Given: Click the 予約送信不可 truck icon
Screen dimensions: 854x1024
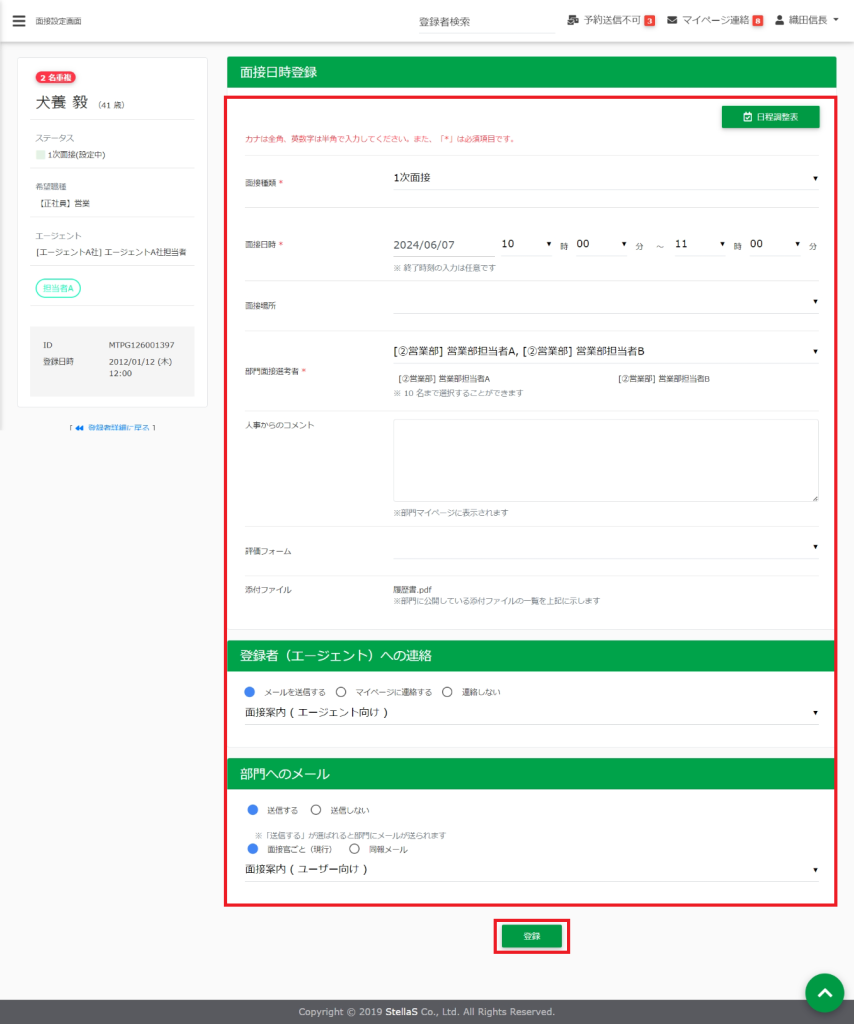Looking at the screenshot, I should pyautogui.click(x=573, y=20).
